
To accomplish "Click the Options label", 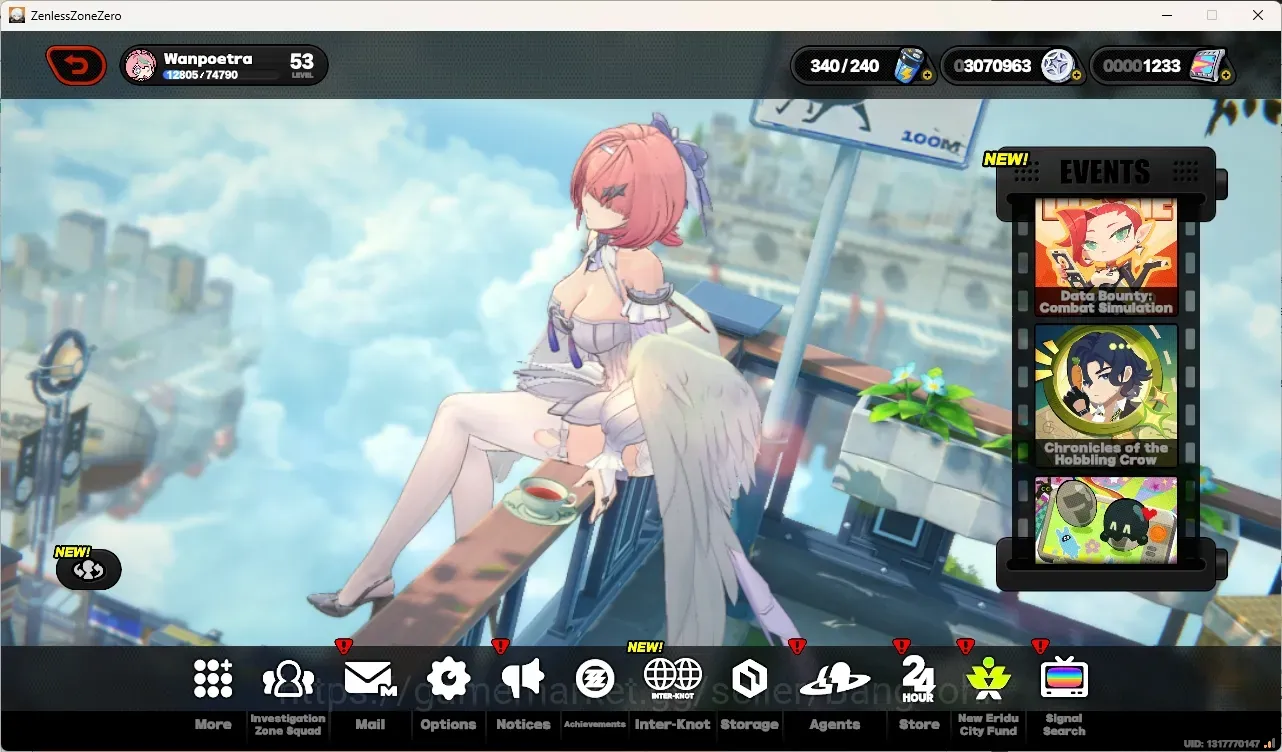I will (448, 725).
